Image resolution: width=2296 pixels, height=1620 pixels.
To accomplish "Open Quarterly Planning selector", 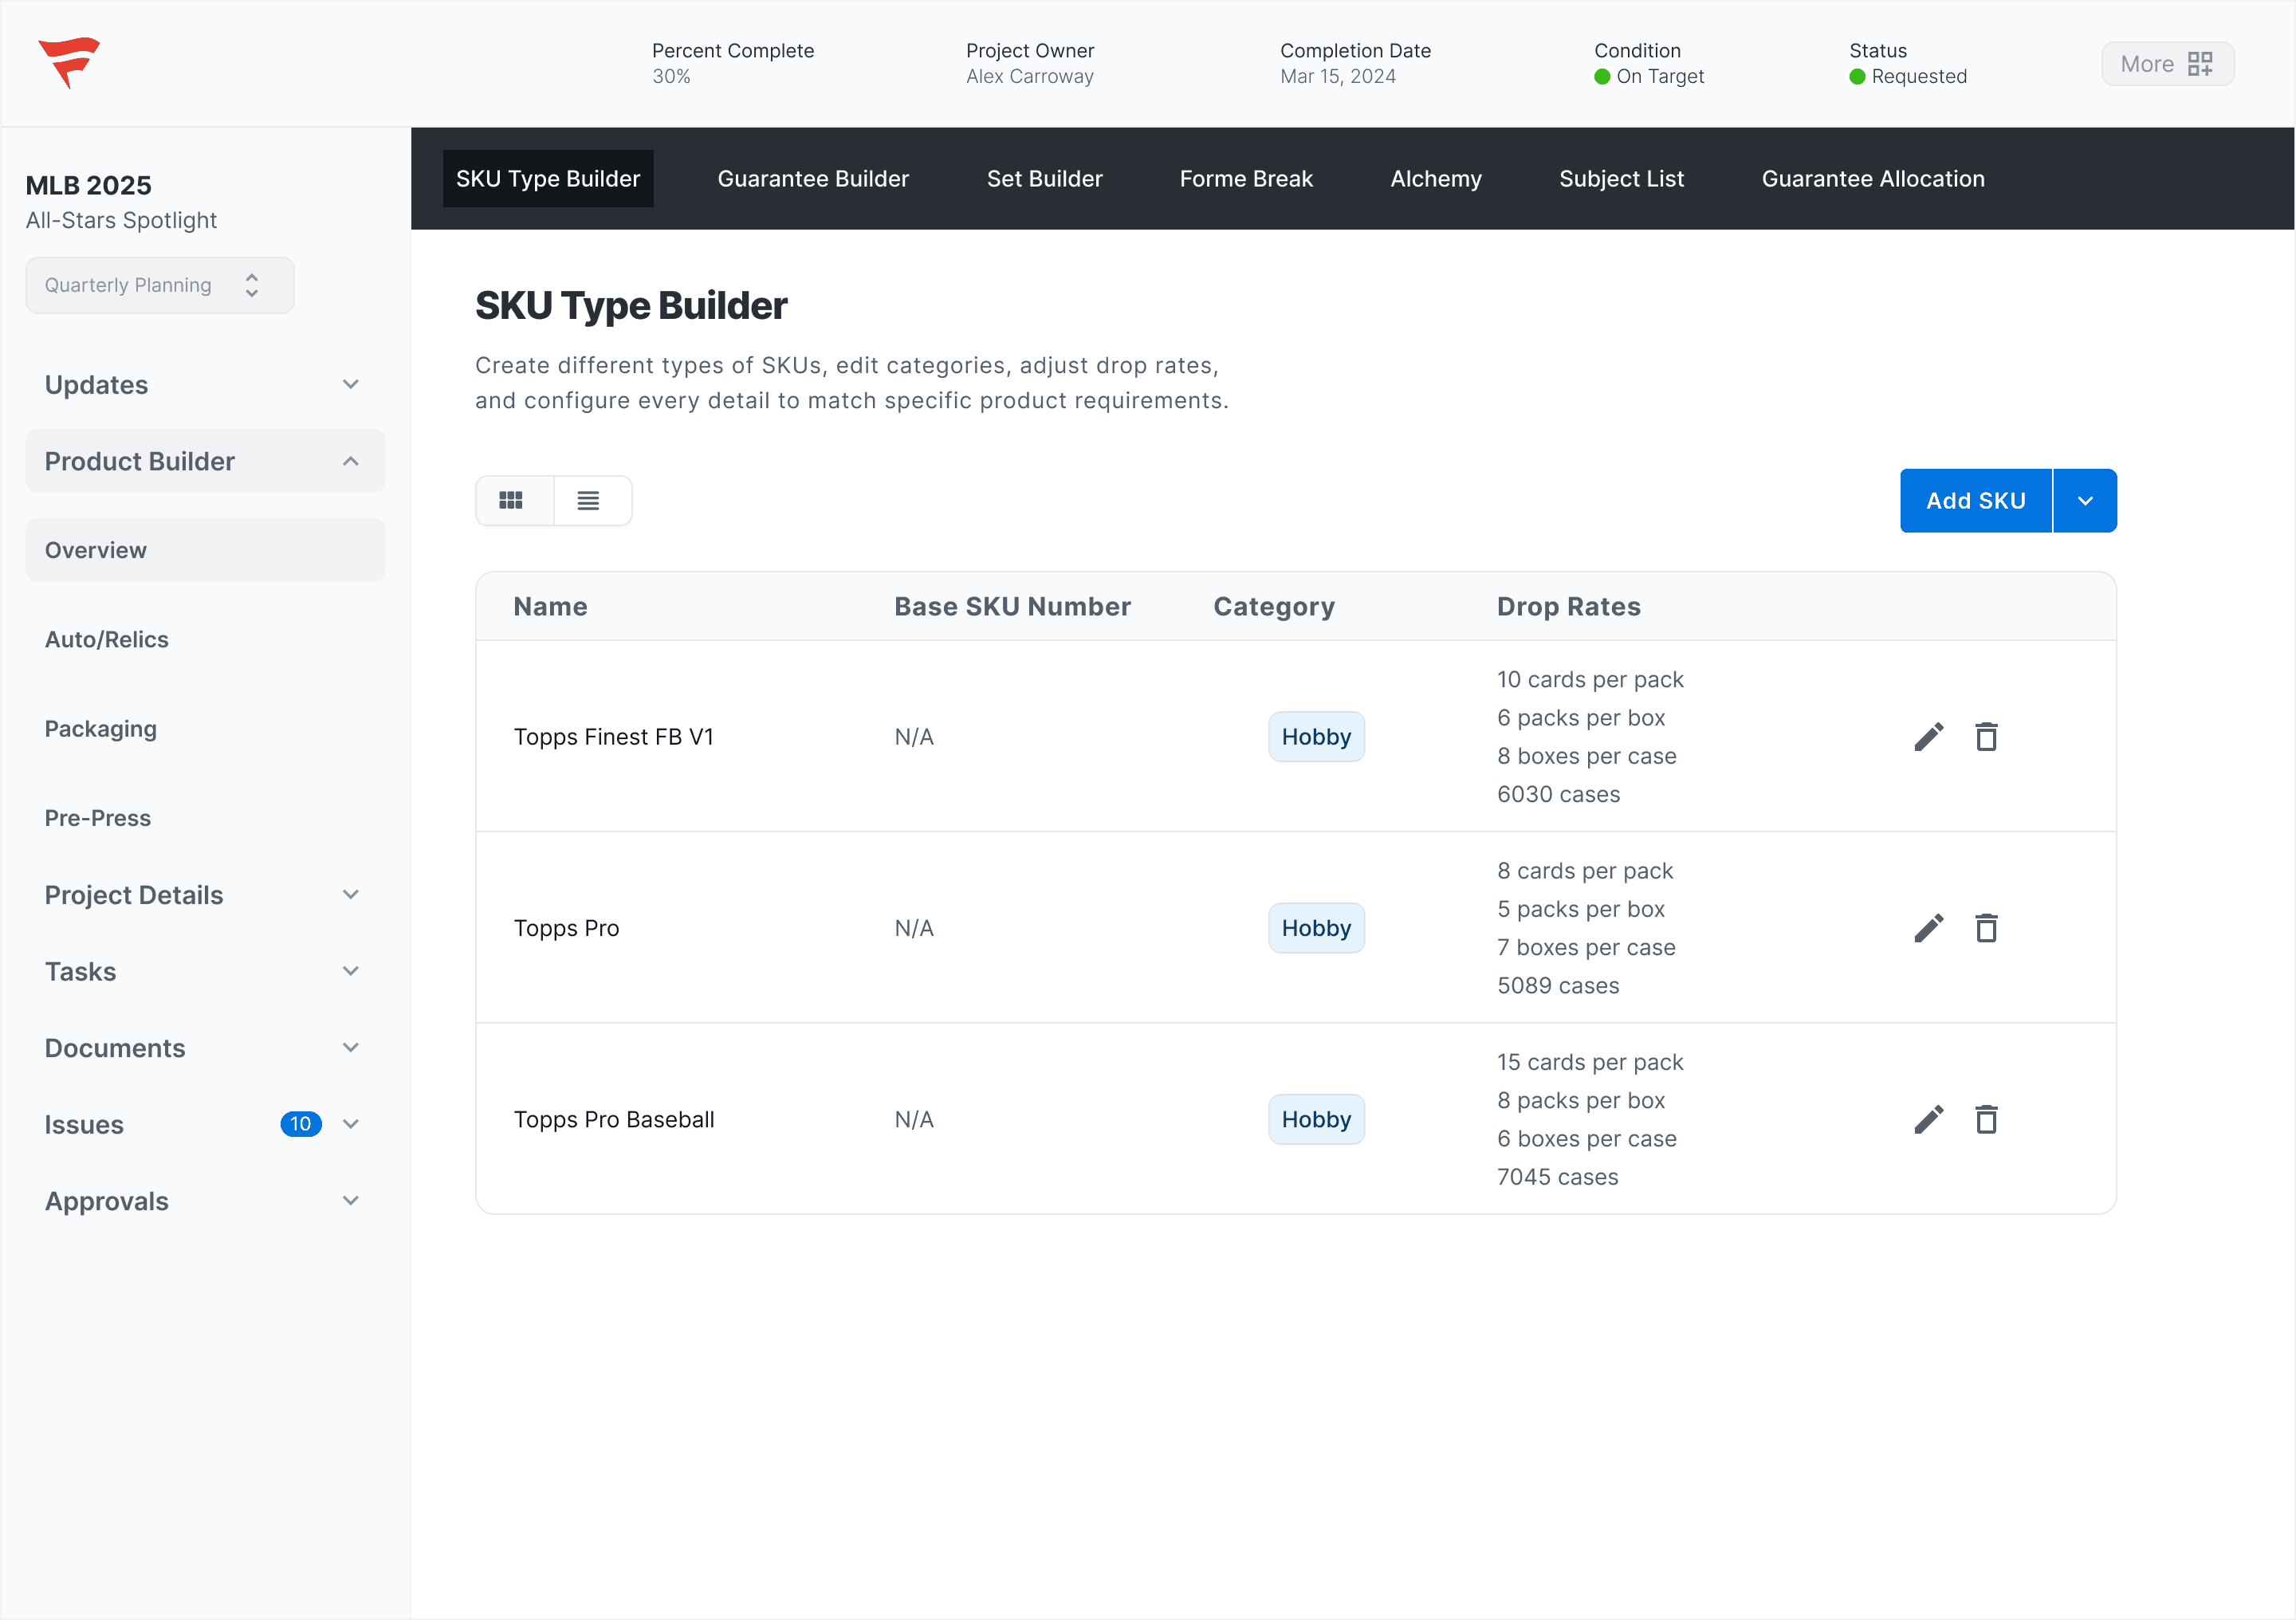I will tap(160, 286).
